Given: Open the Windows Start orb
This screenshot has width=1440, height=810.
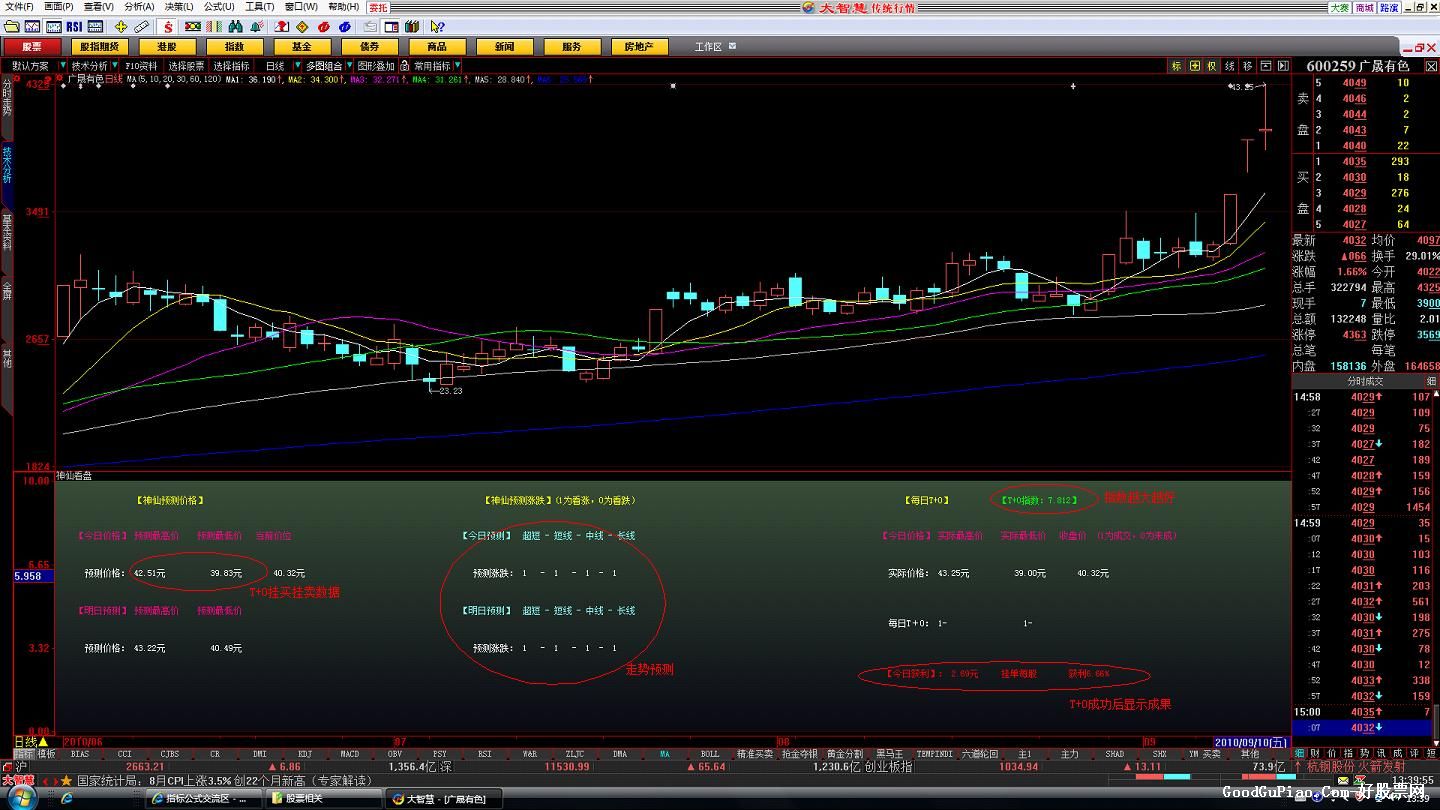Looking at the screenshot, I should pyautogui.click(x=22, y=797).
